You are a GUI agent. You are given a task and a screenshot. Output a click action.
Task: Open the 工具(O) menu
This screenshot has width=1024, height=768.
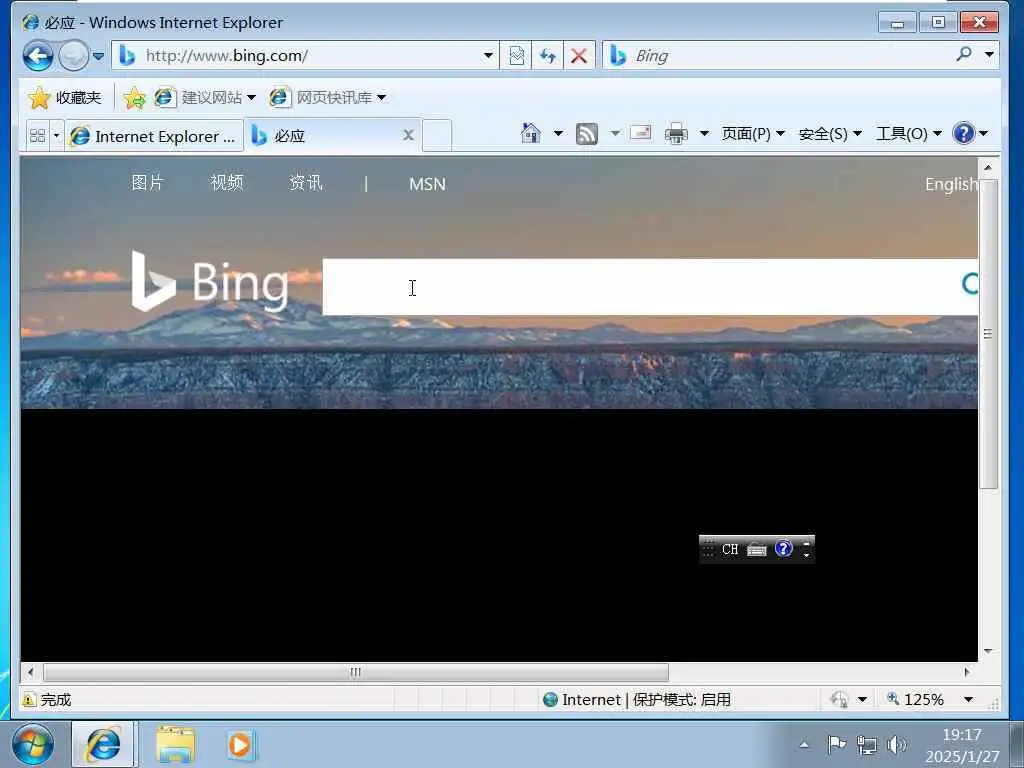pyautogui.click(x=908, y=133)
